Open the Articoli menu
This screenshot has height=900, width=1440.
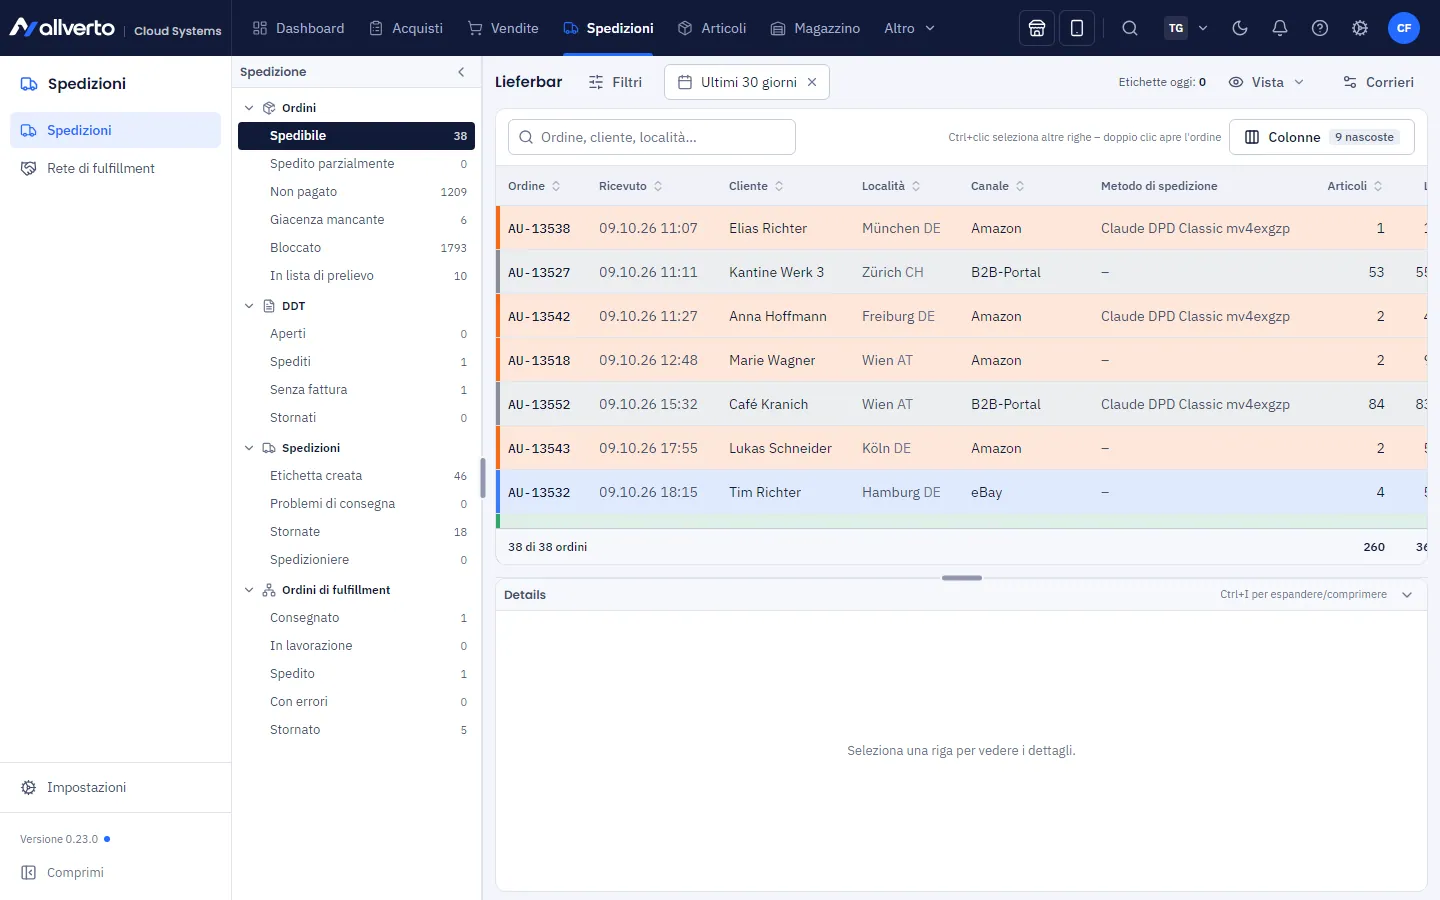click(712, 28)
